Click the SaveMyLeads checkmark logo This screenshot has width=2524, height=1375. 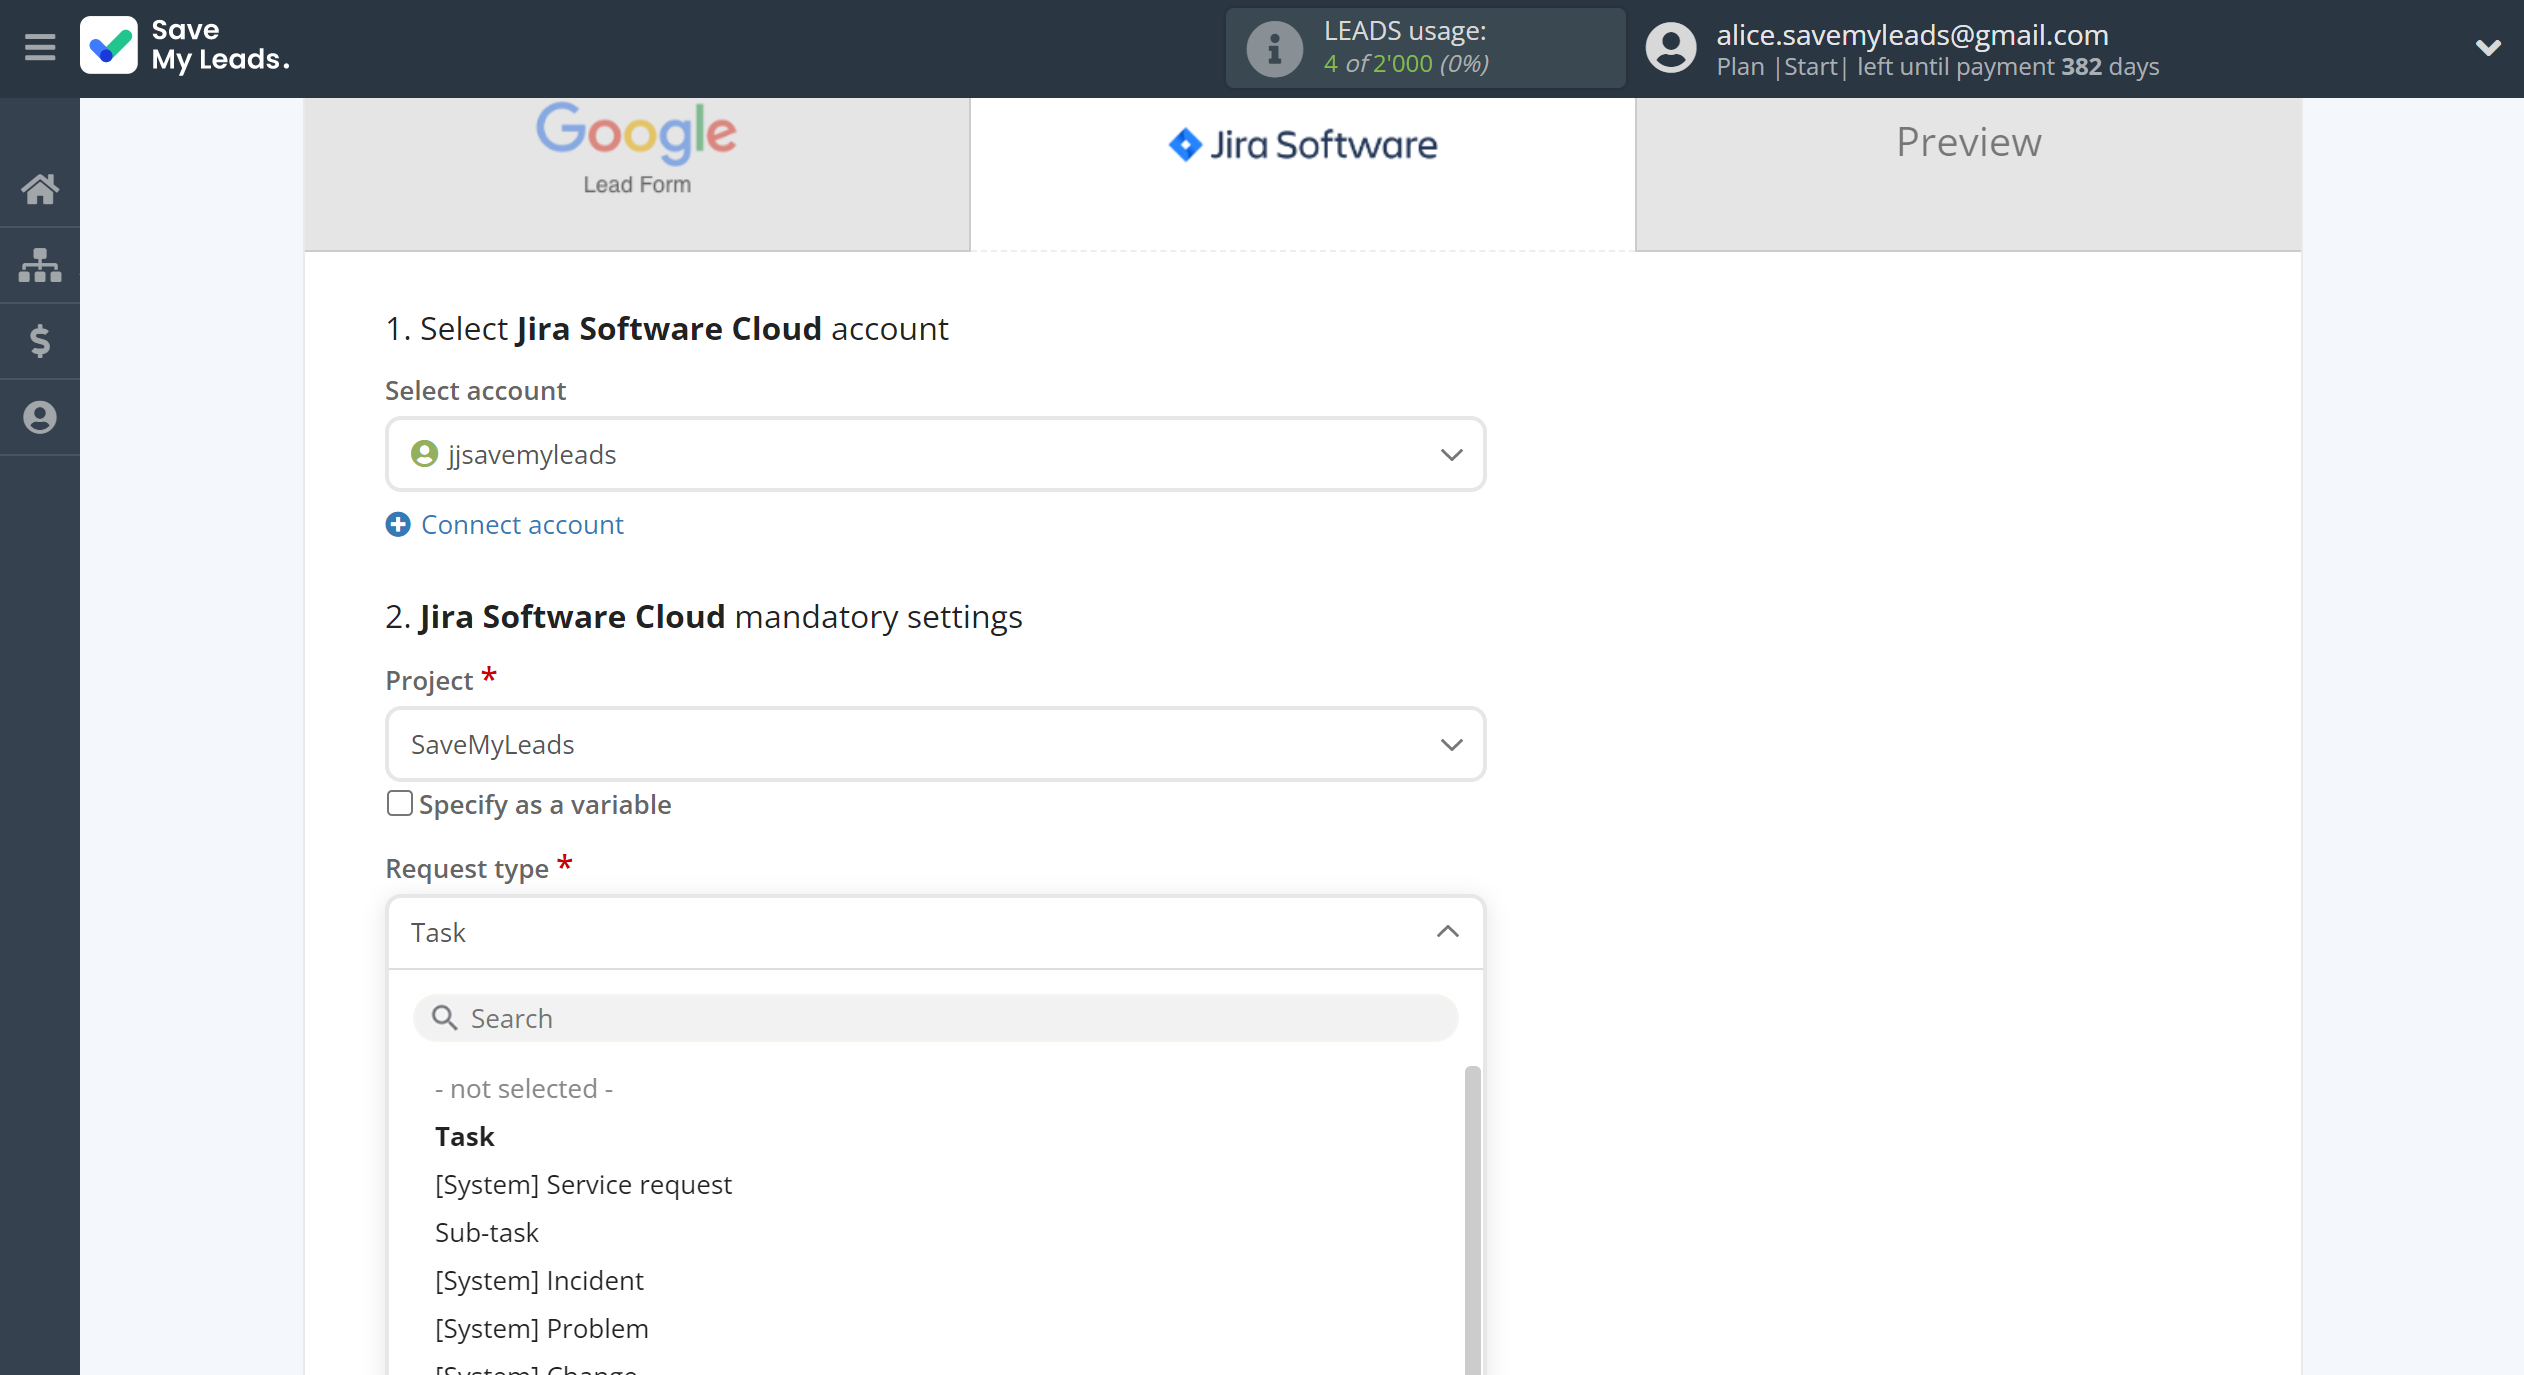(x=108, y=46)
